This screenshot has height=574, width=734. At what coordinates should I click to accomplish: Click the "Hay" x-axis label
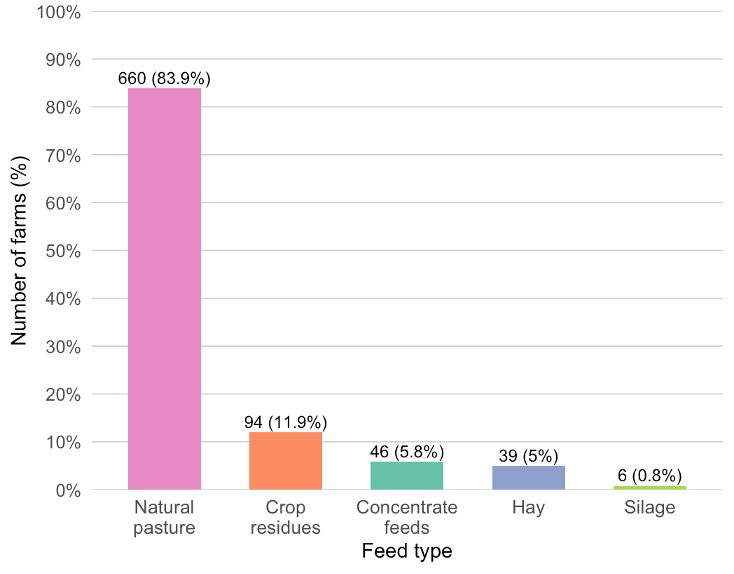pos(528,508)
